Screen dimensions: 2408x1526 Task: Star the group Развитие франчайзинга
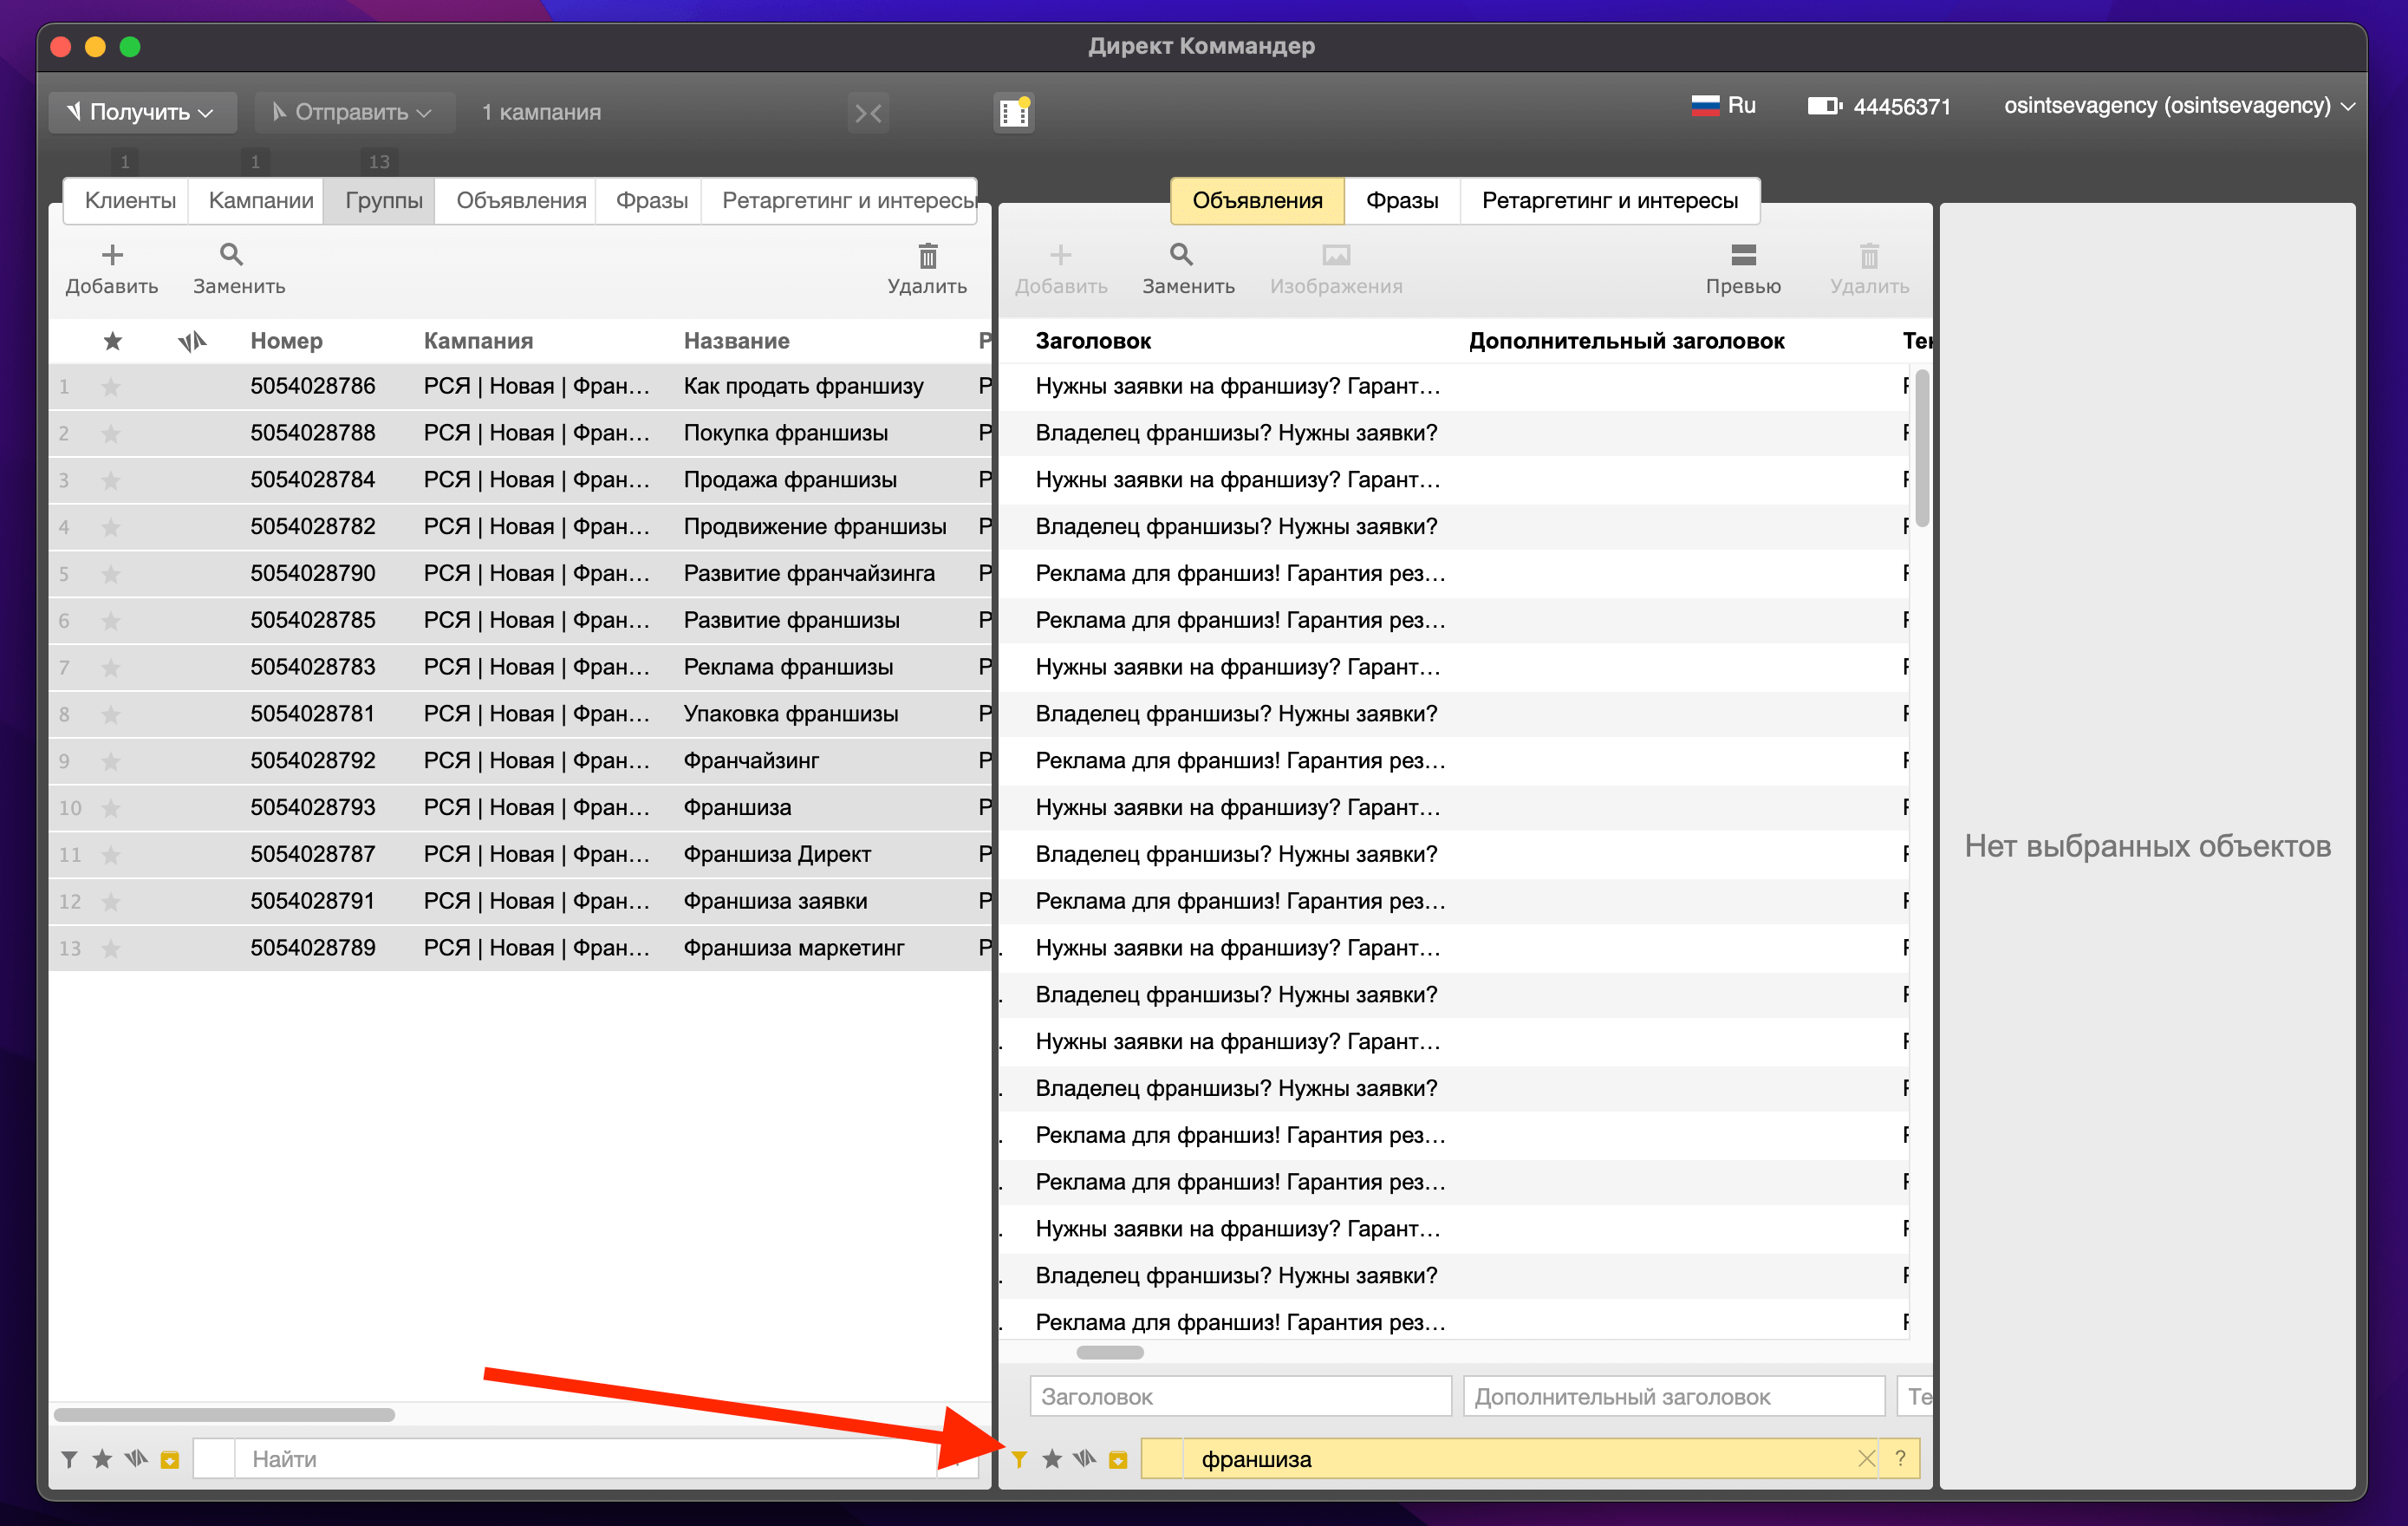point(111,574)
